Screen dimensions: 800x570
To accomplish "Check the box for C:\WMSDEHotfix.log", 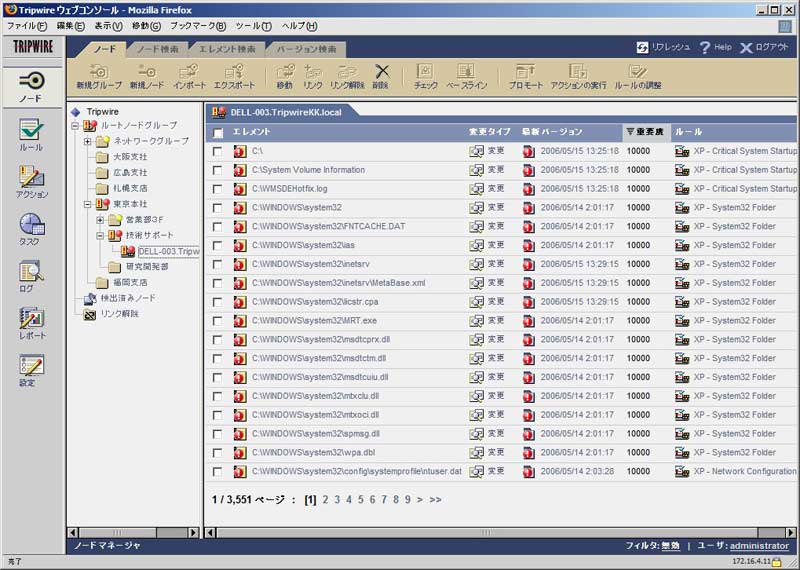I will point(218,189).
